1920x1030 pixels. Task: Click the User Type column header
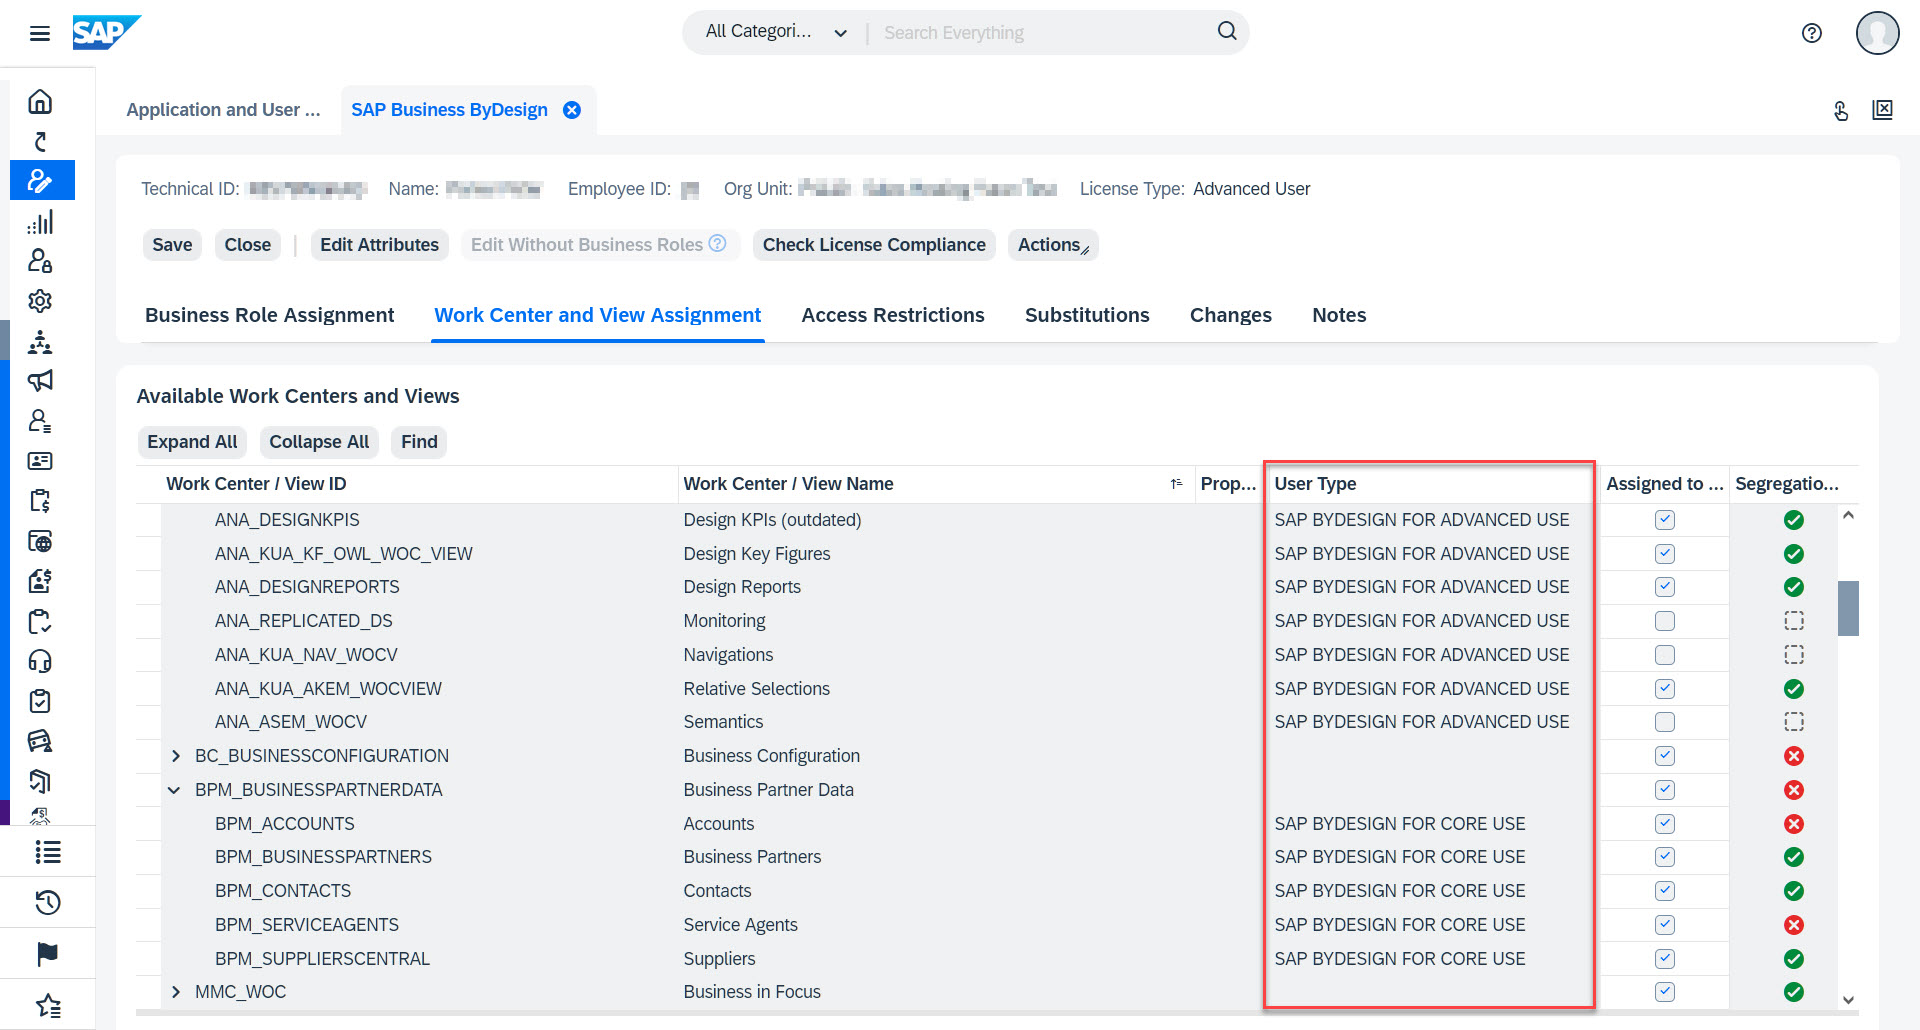click(1429, 484)
